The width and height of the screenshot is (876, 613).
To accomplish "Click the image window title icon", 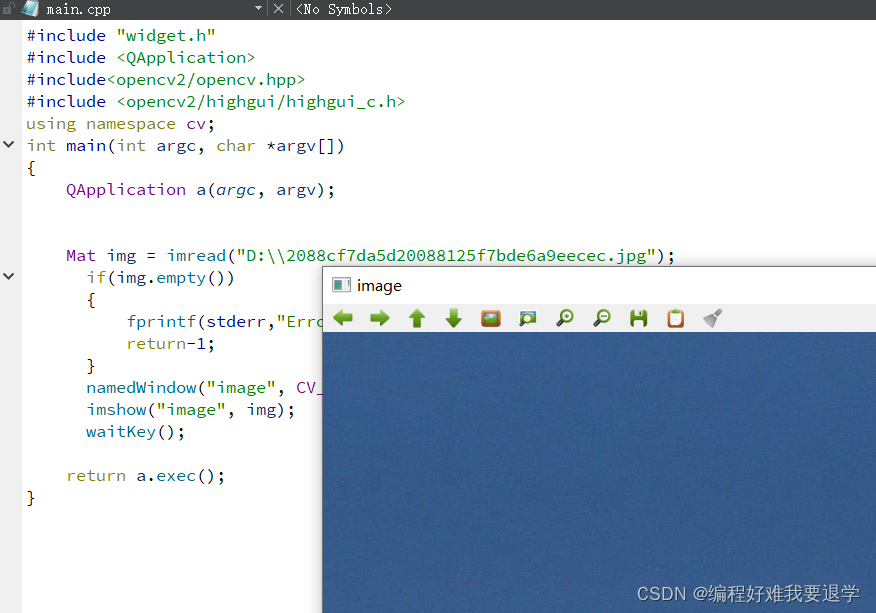I will [341, 285].
